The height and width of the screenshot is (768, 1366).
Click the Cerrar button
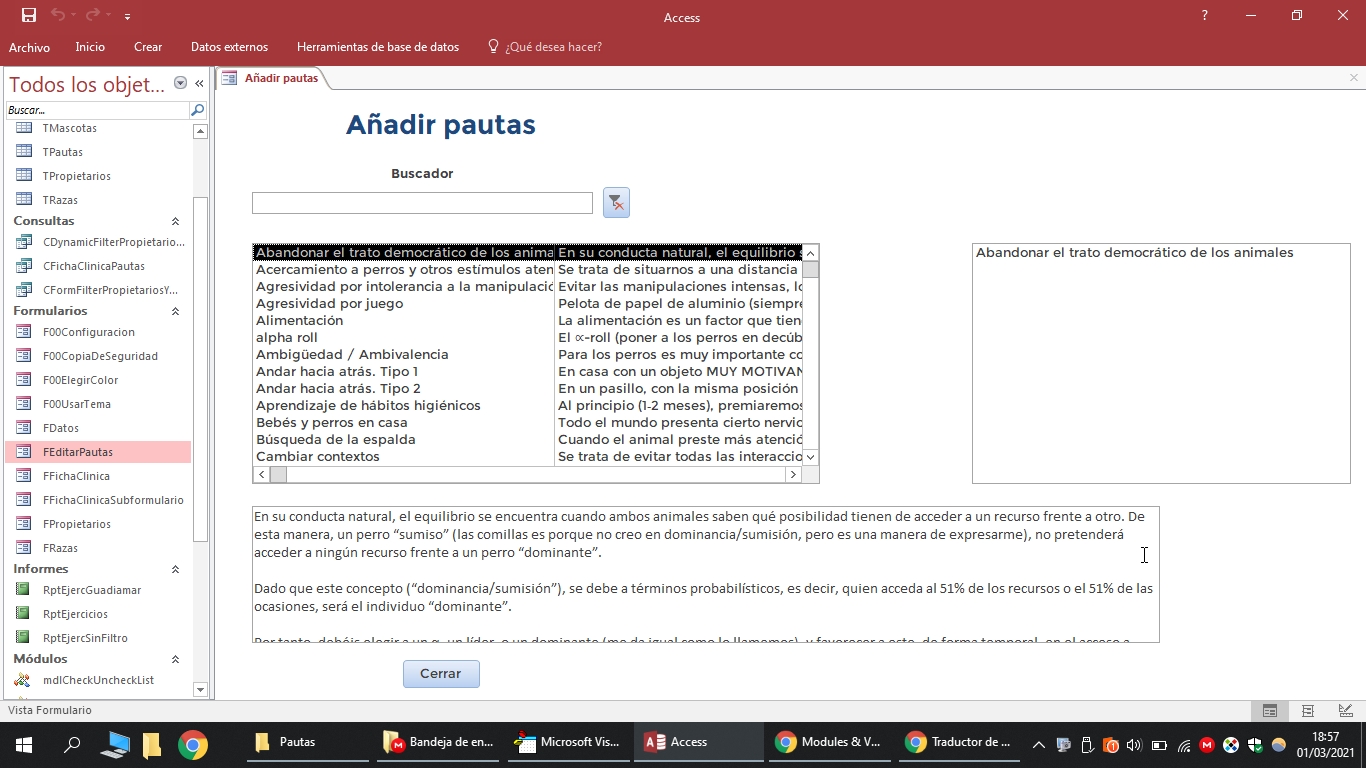point(441,674)
